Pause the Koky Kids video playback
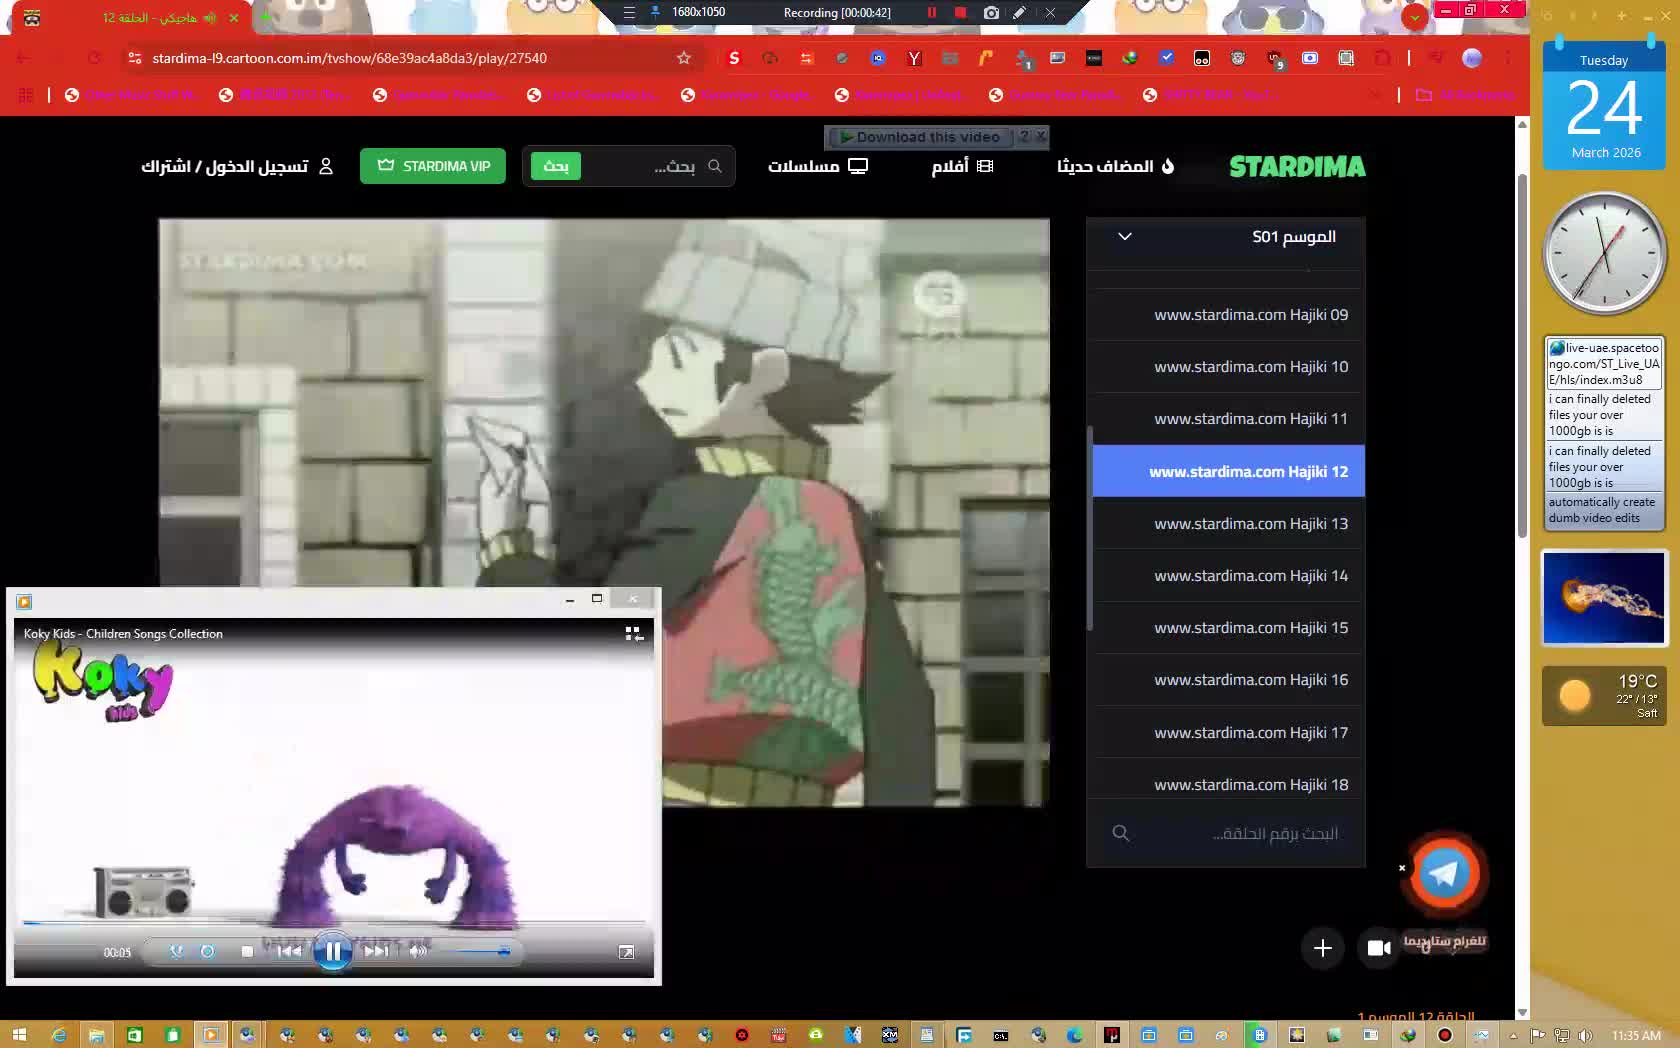This screenshot has width=1680, height=1048. click(x=332, y=951)
